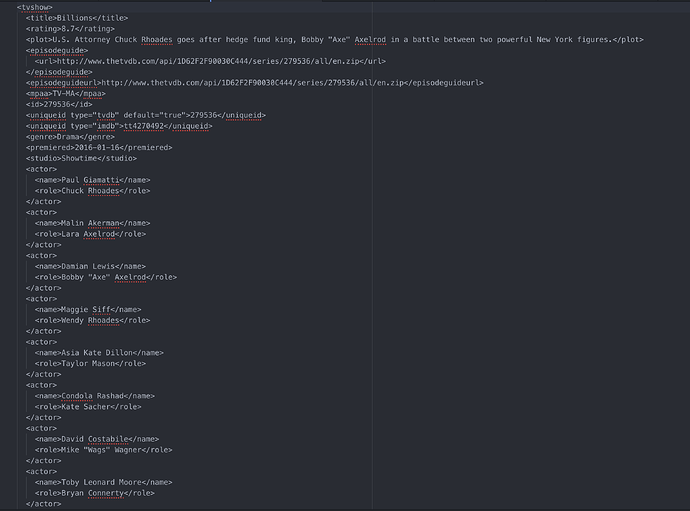The width and height of the screenshot is (690, 511).
Task: Click the name line for Maggie Siff
Action: point(88,309)
